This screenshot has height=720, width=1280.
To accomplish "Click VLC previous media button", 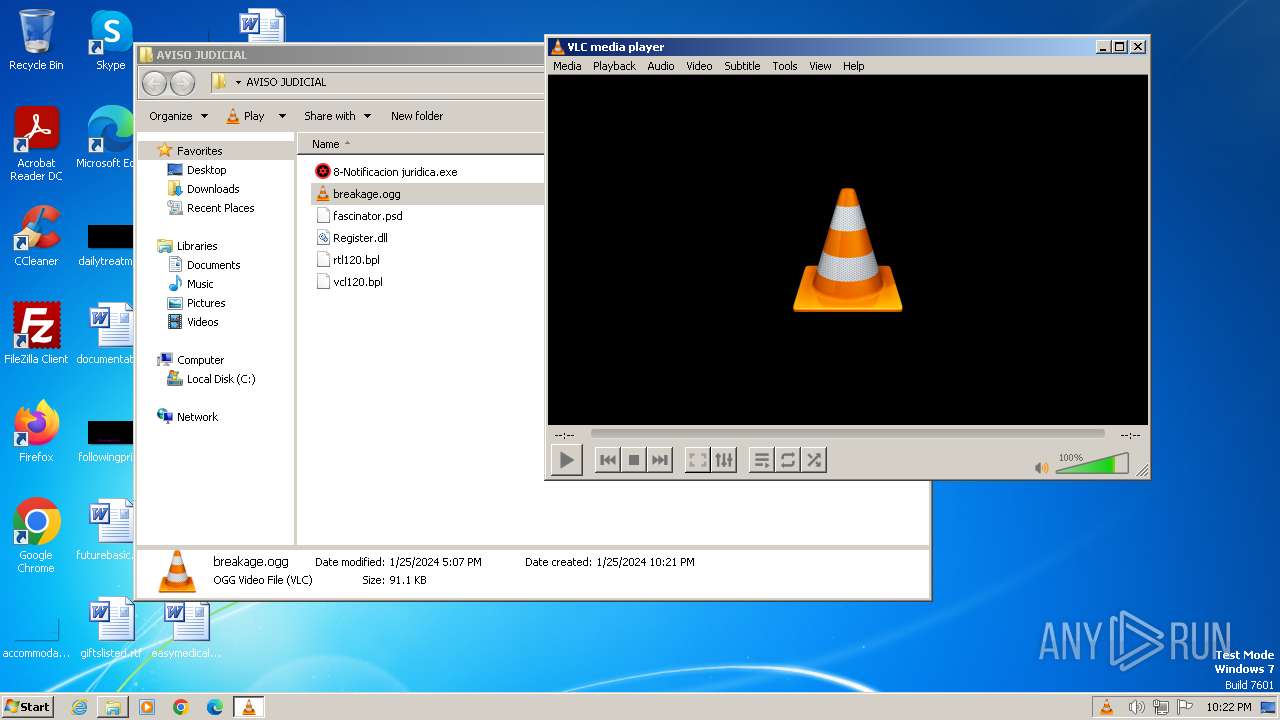I will click(607, 460).
